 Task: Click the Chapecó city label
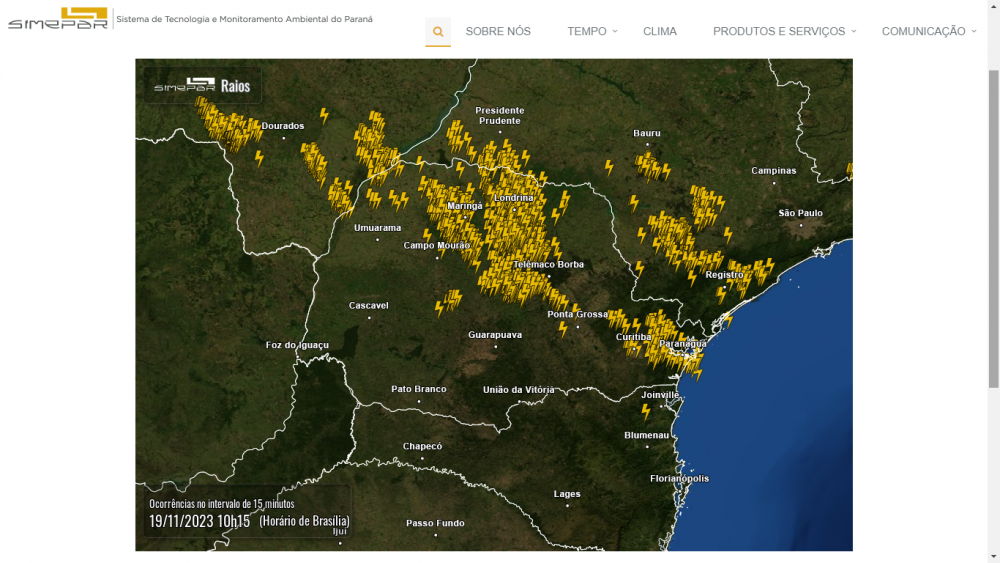(x=422, y=446)
